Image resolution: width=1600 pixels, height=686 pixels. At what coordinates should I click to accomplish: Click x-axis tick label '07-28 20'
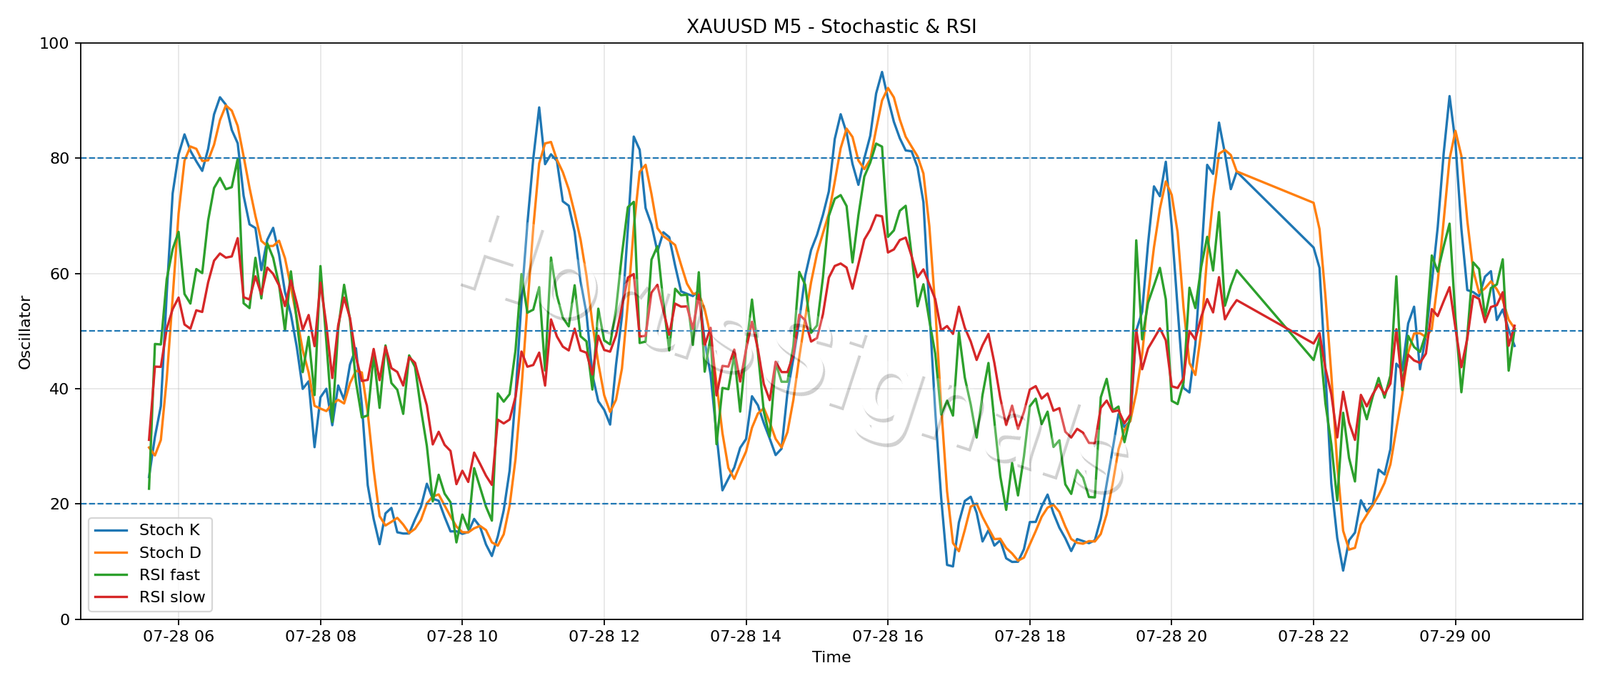pos(1171,637)
